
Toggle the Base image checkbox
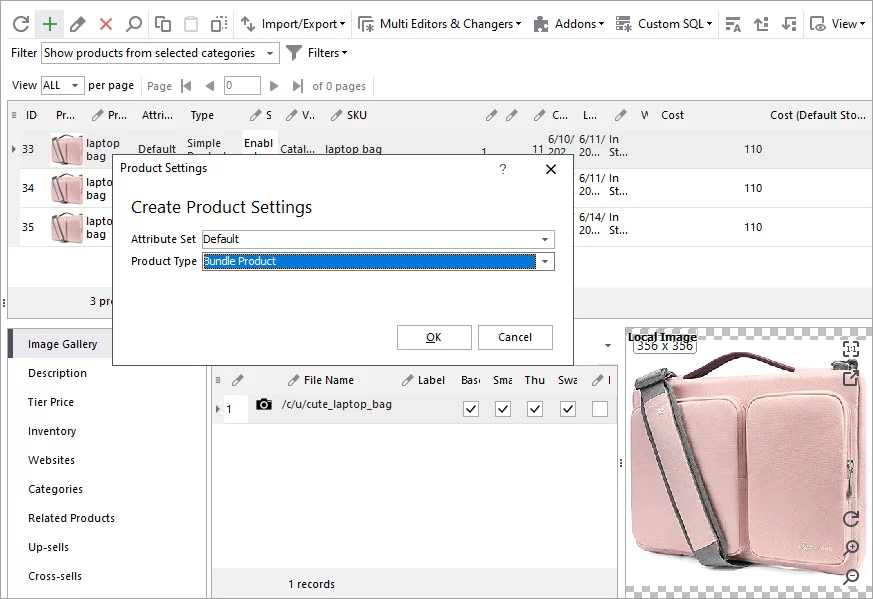(471, 409)
